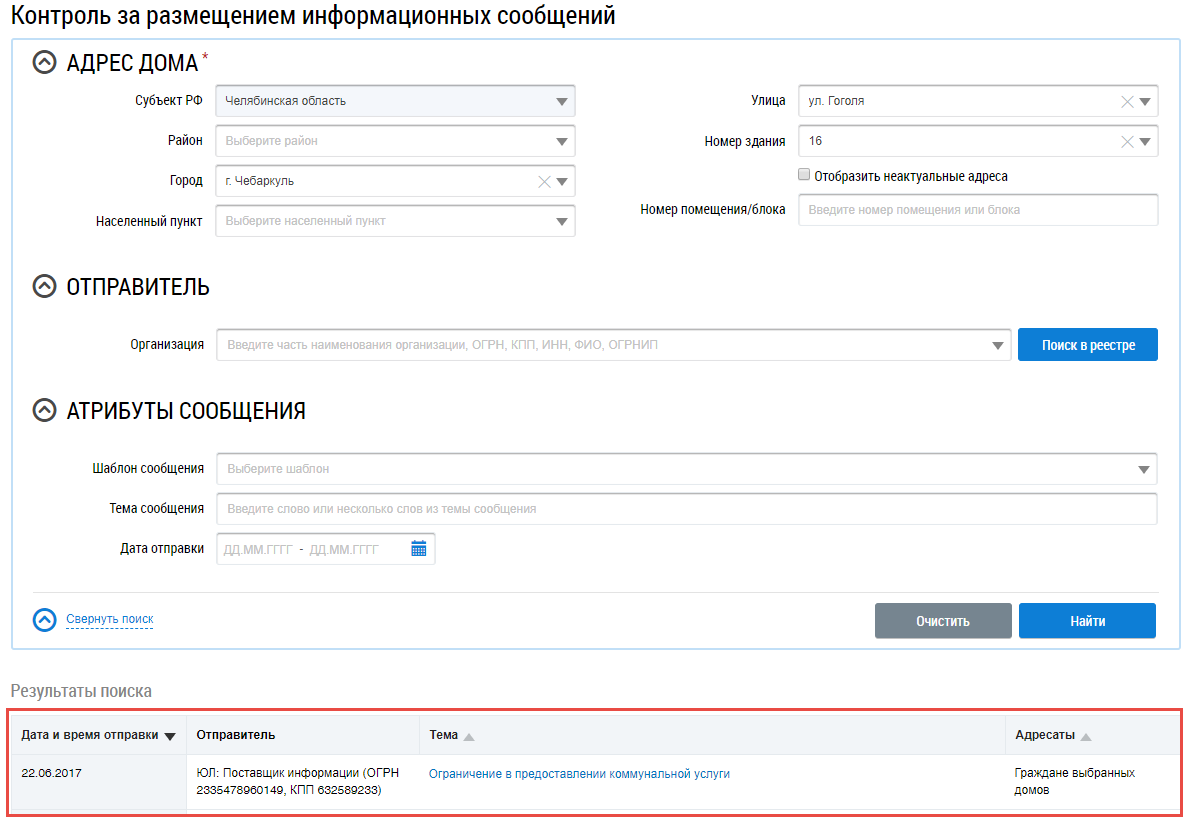Click the Очистить button

click(x=943, y=621)
